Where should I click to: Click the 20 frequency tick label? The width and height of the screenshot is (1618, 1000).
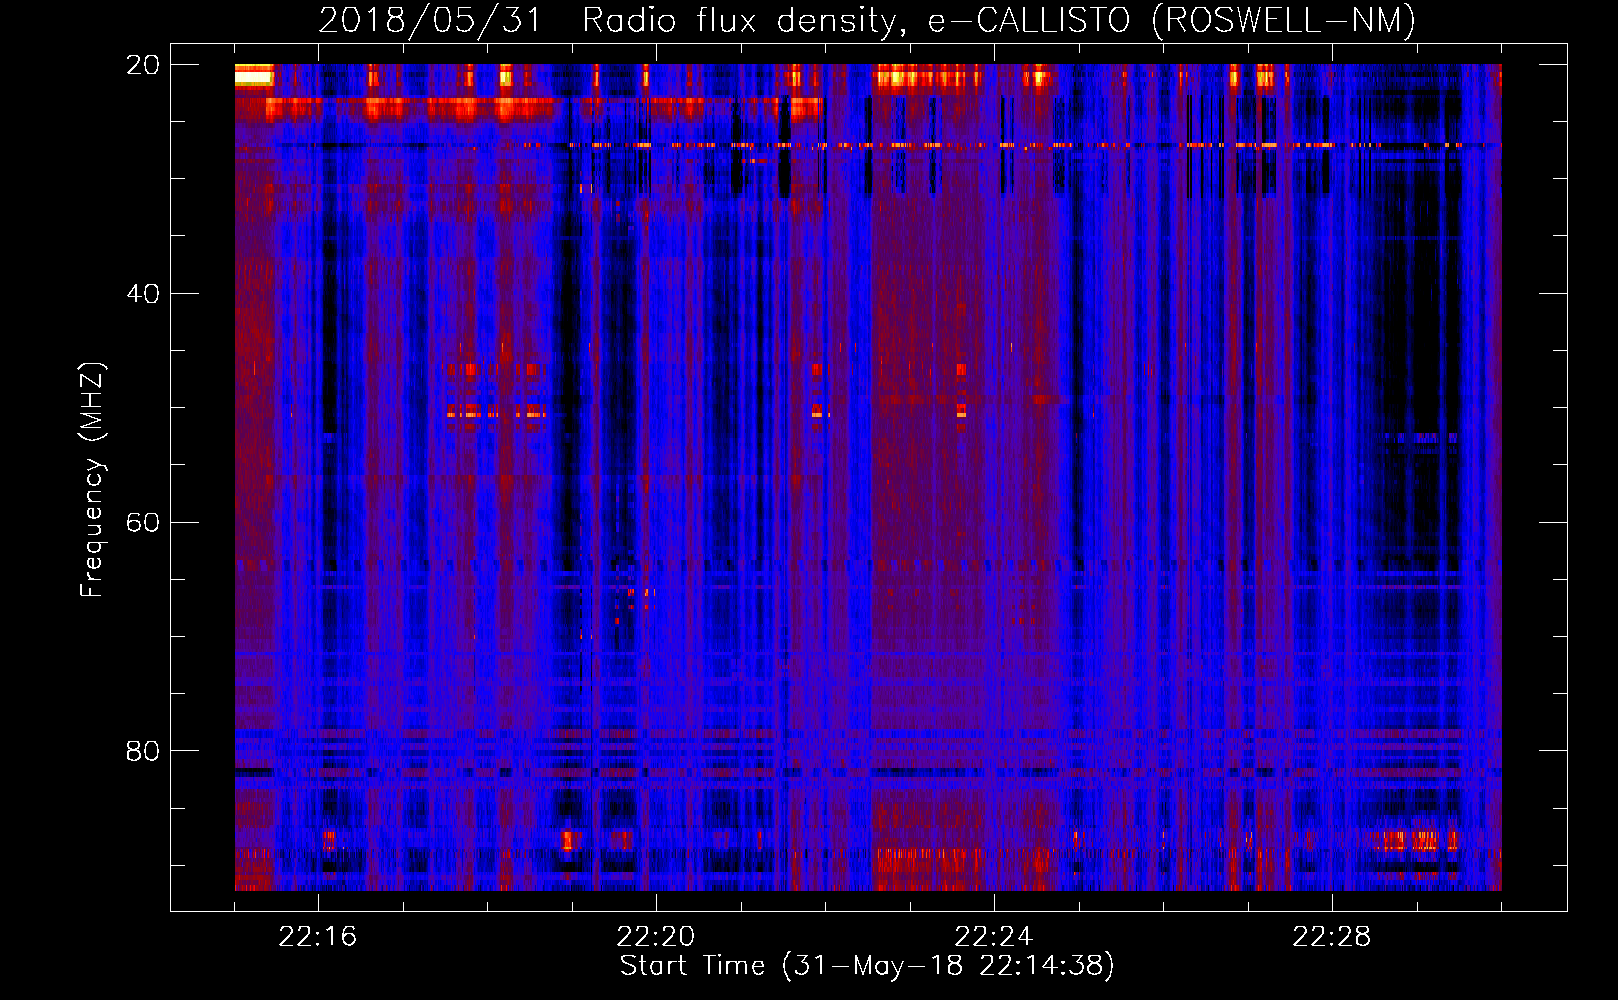click(x=143, y=65)
